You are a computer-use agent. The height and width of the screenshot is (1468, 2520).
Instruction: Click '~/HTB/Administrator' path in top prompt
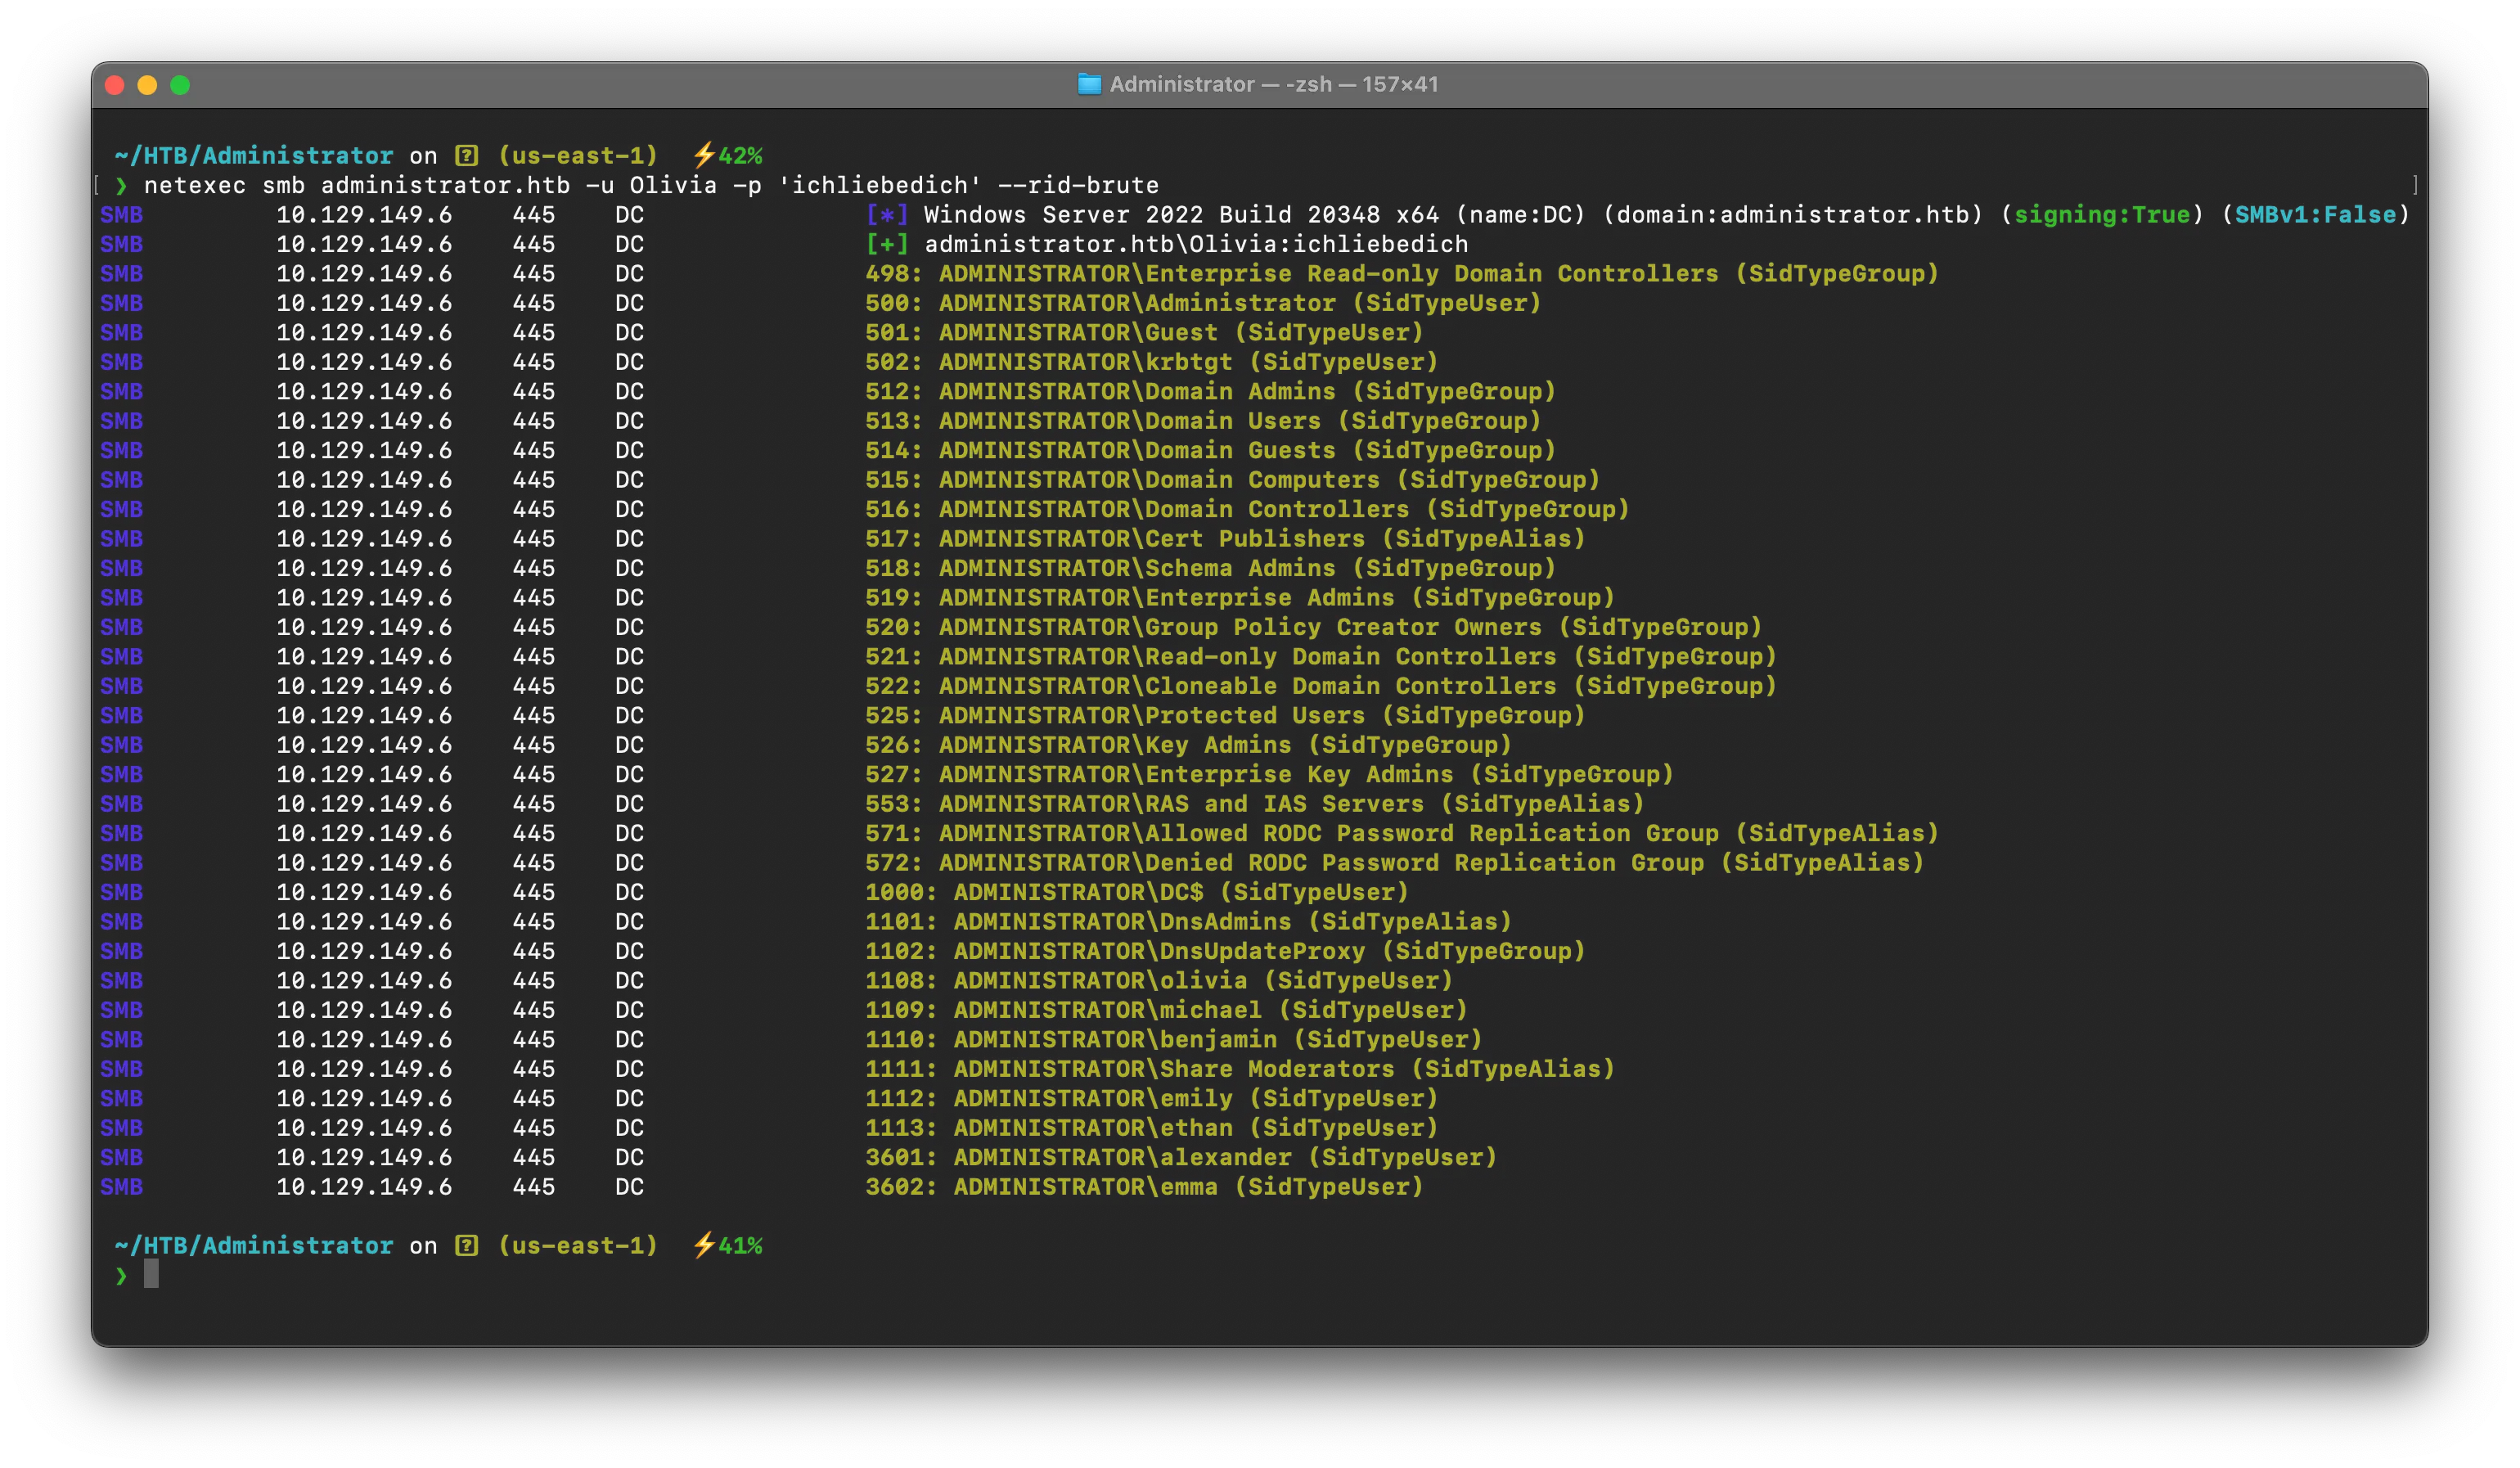pos(254,155)
